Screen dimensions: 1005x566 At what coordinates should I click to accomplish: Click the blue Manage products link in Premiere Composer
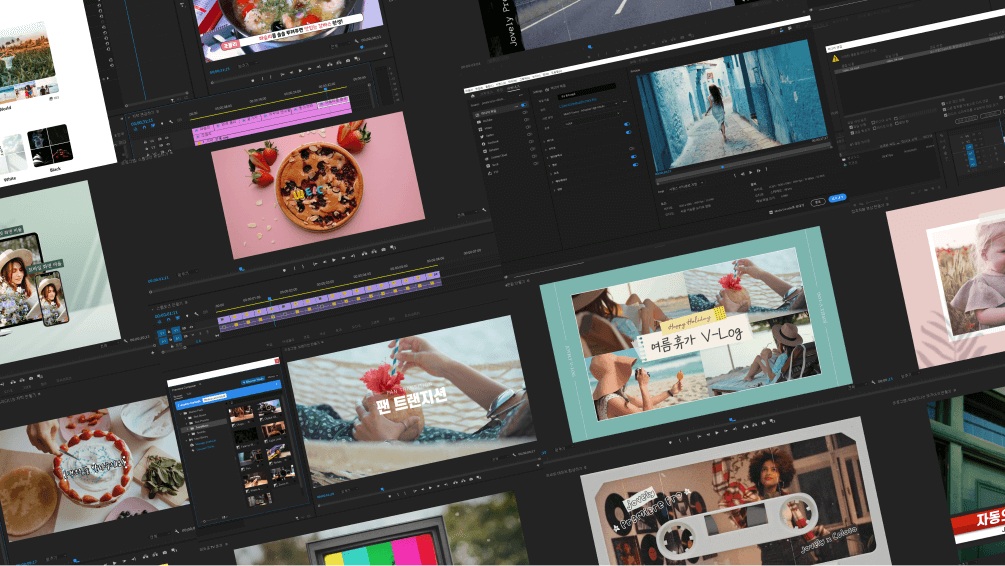click(205, 442)
